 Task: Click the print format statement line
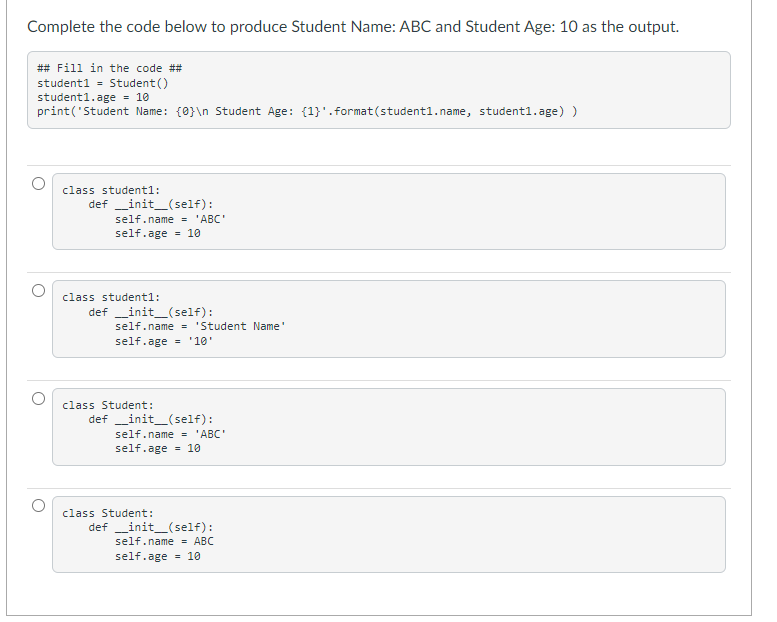tap(307, 112)
